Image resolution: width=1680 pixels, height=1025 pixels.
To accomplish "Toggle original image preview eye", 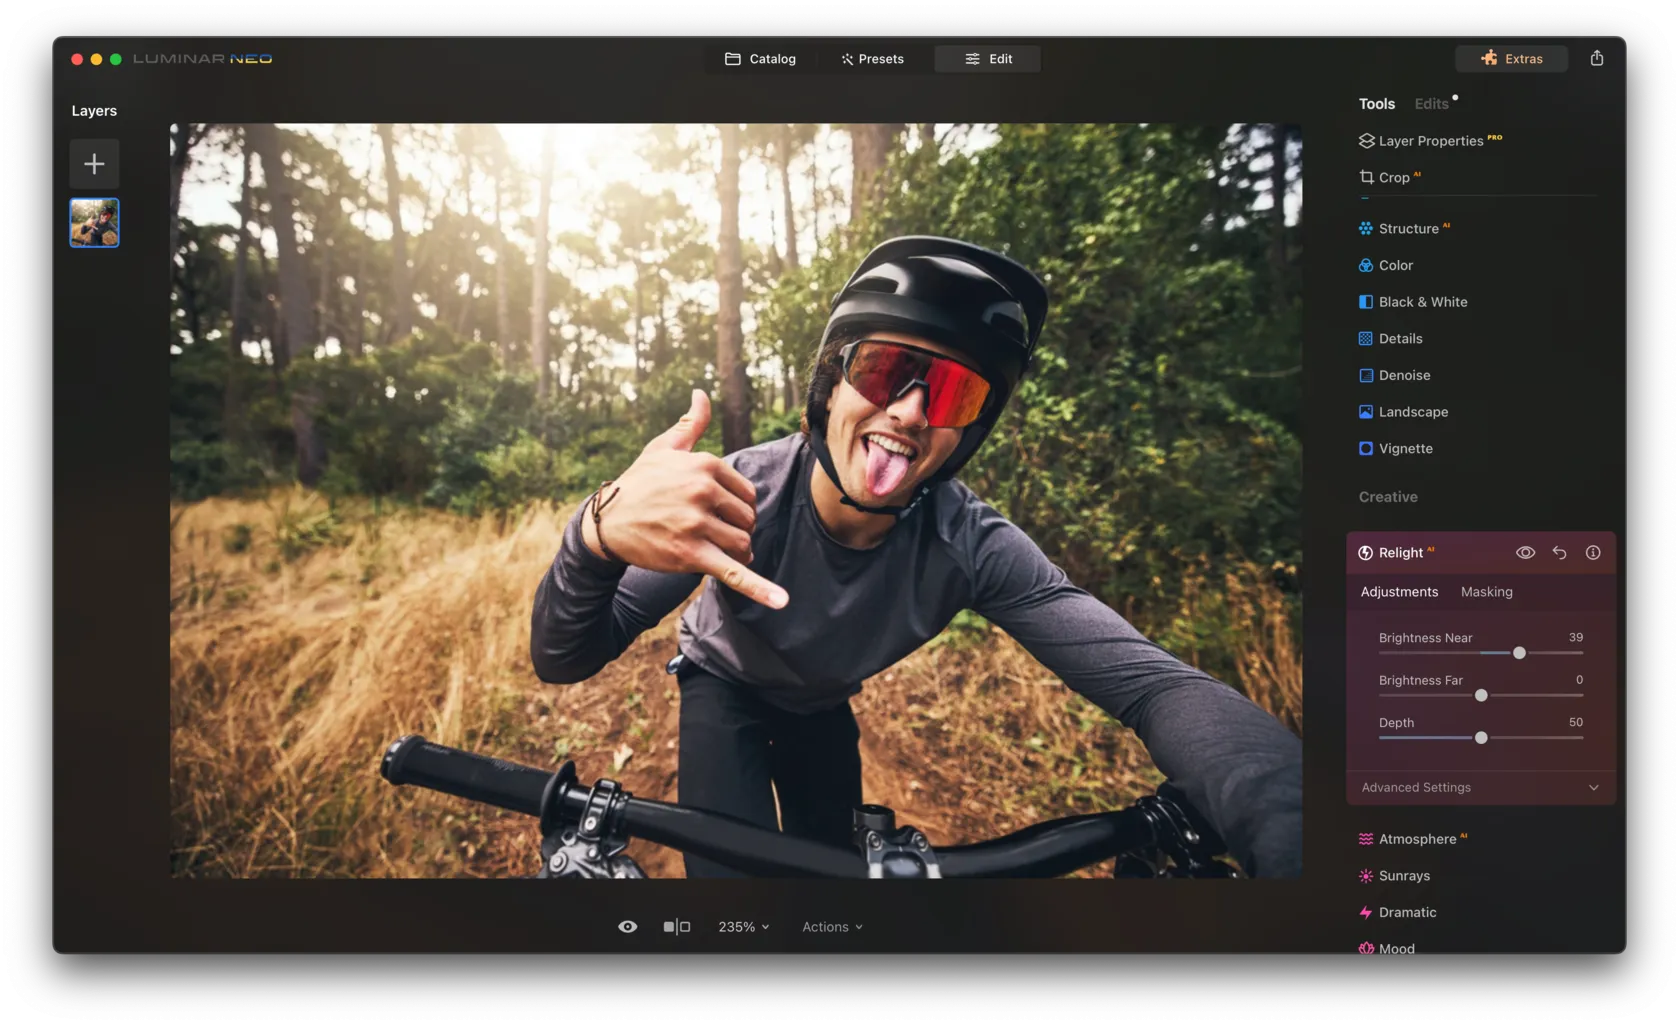I will coord(627,927).
